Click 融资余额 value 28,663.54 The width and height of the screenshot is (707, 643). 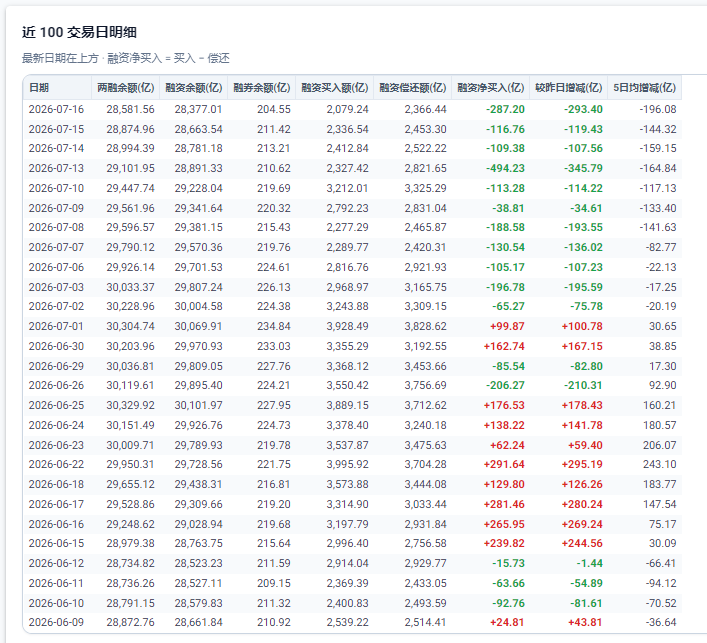coord(198,129)
